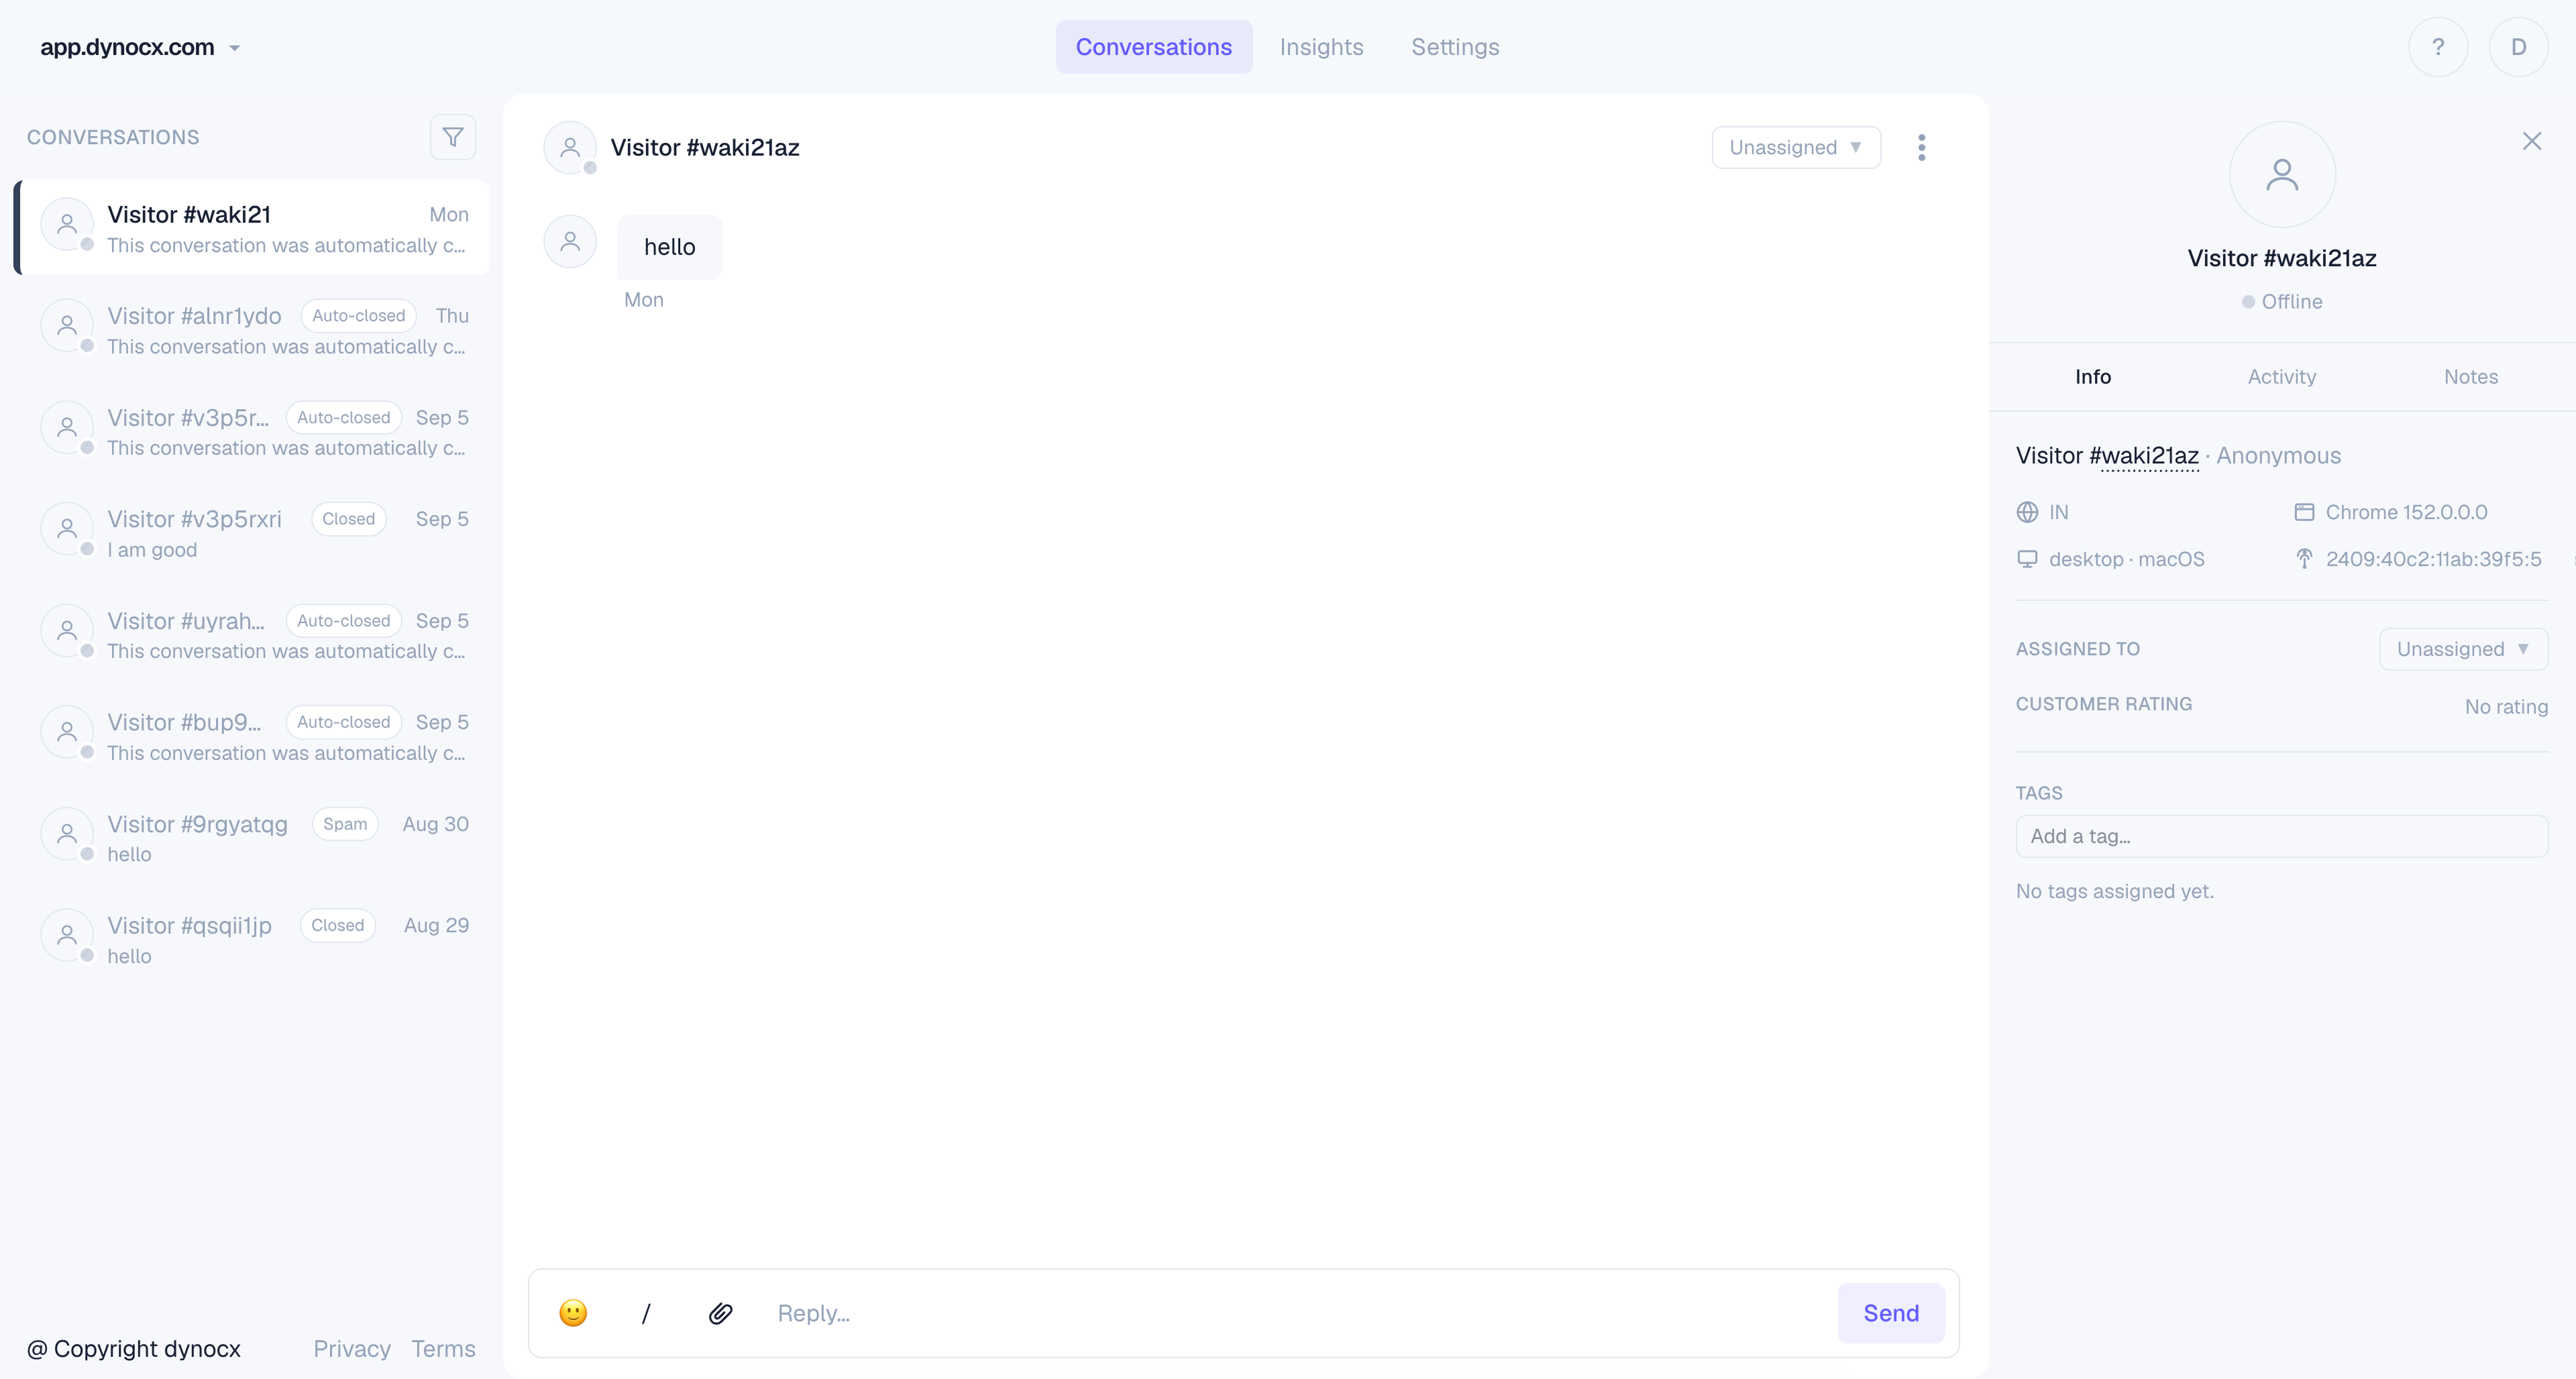Open the Privacy link
The height and width of the screenshot is (1379, 2576).
click(x=351, y=1349)
